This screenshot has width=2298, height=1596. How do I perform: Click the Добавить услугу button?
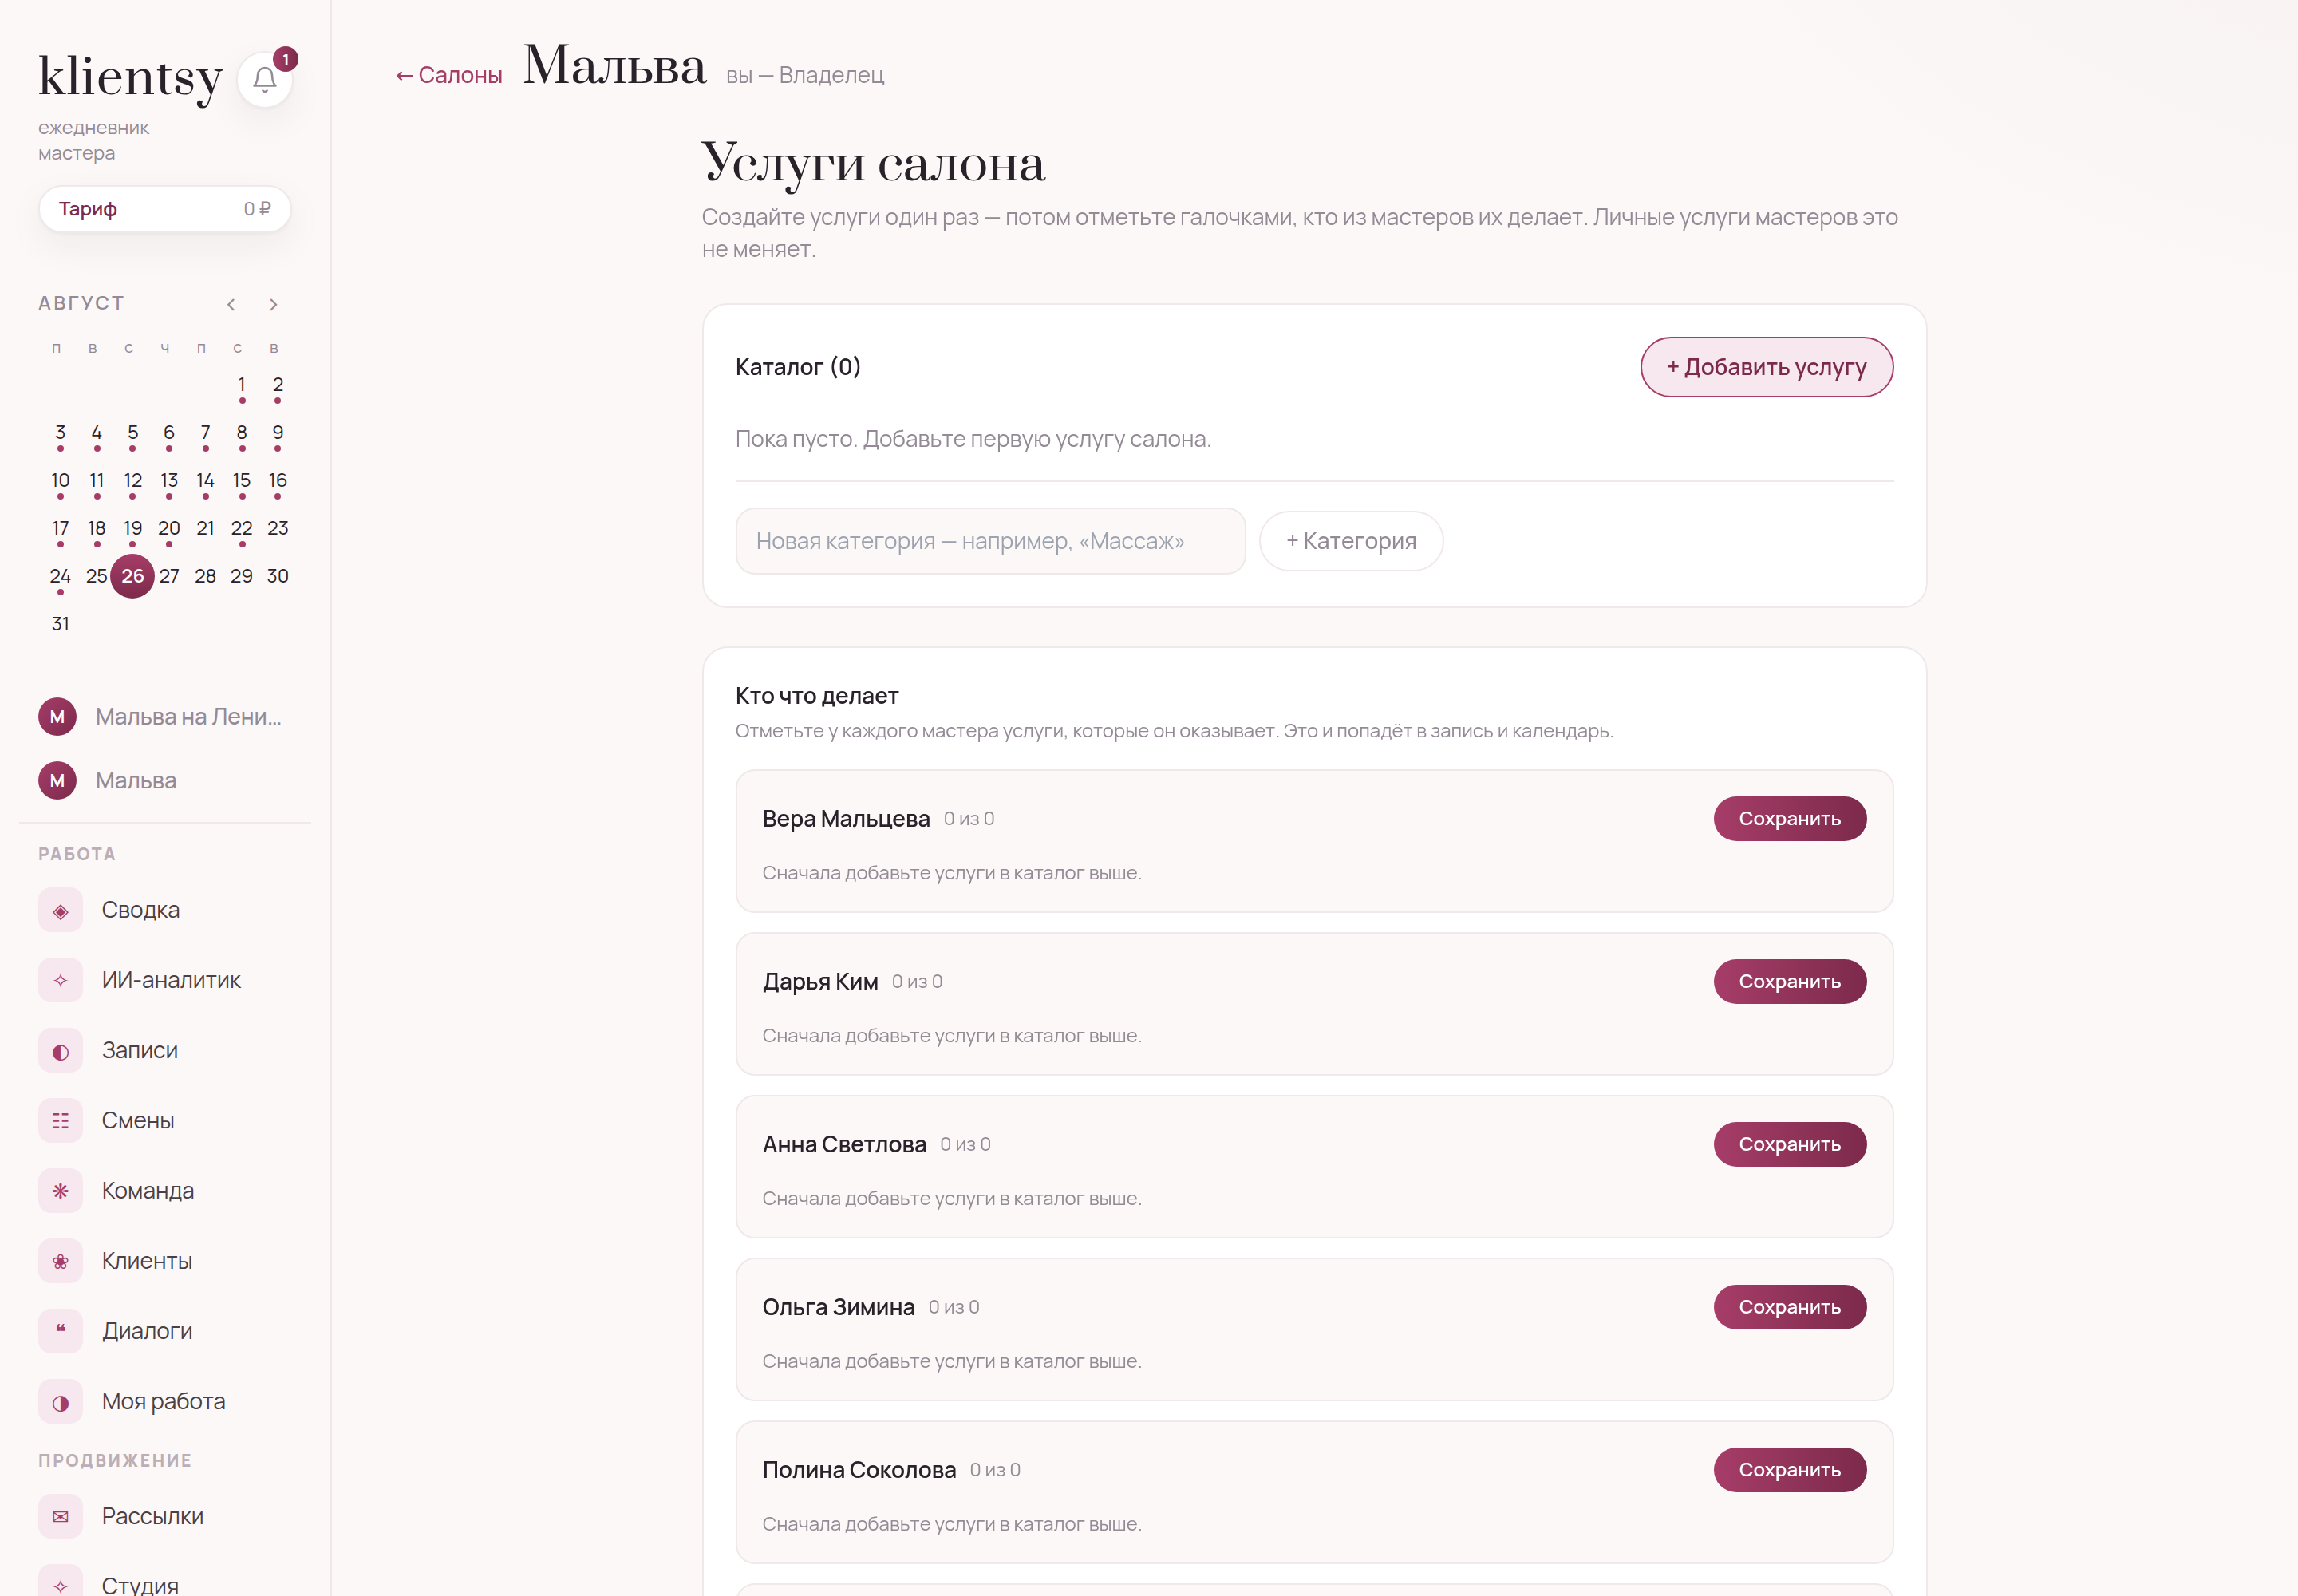pos(1766,367)
